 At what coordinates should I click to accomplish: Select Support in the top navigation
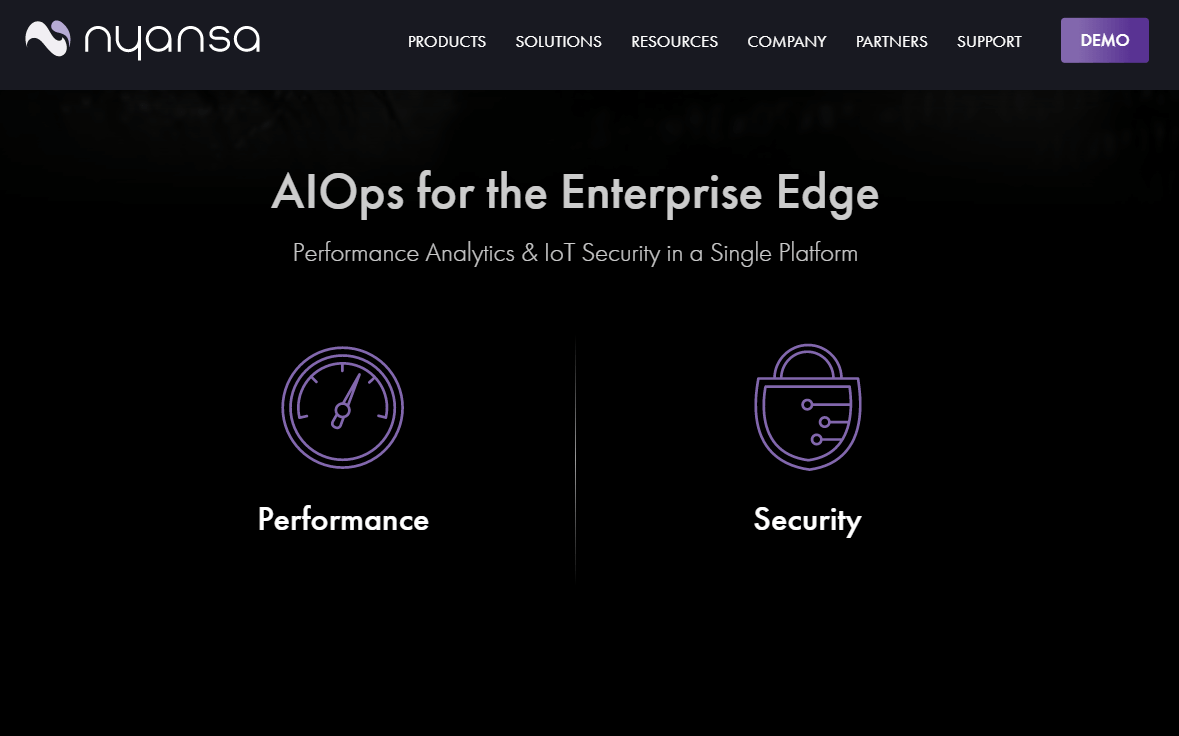(989, 42)
